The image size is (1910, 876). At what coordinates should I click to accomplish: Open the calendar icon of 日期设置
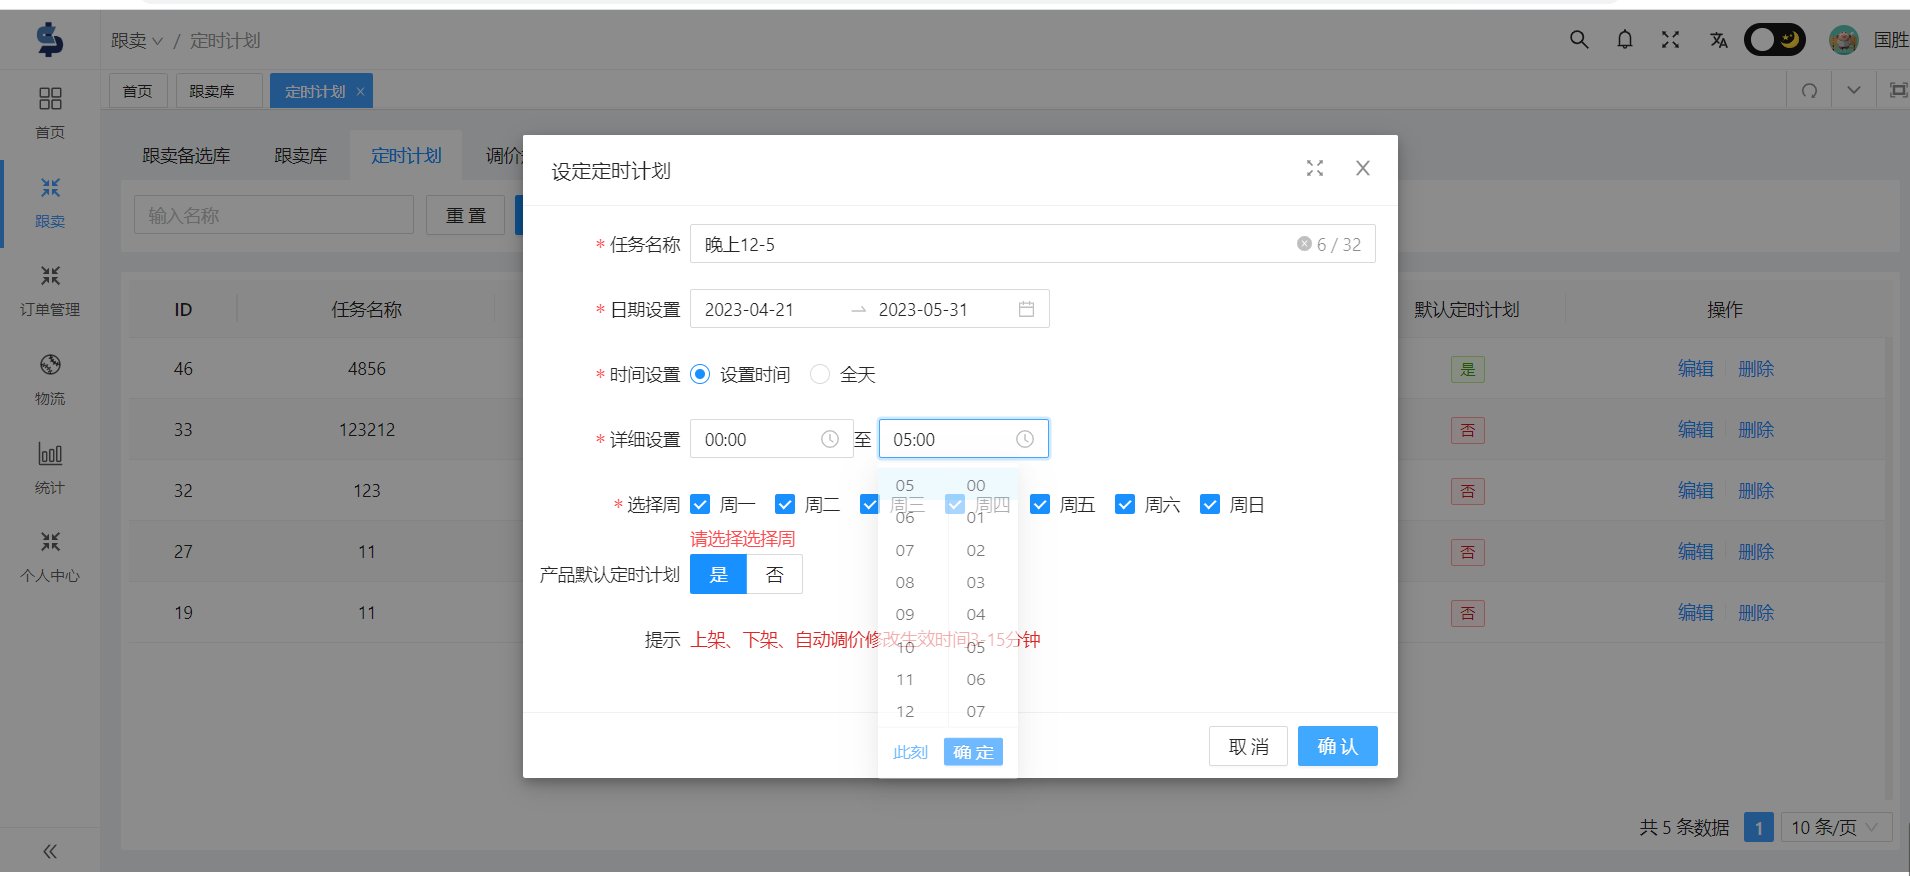tap(1026, 309)
